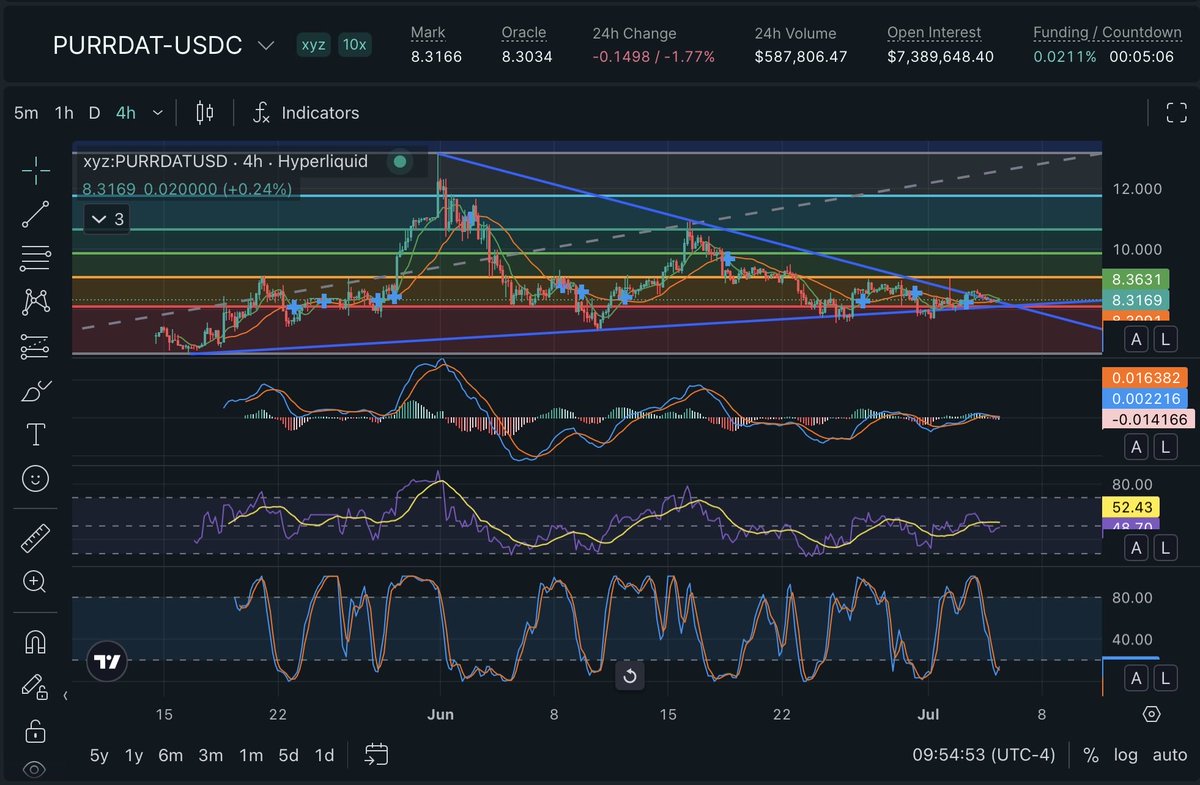Collapse the left drawing toolbar arrow
1200x785 pixels.
(x=66, y=696)
